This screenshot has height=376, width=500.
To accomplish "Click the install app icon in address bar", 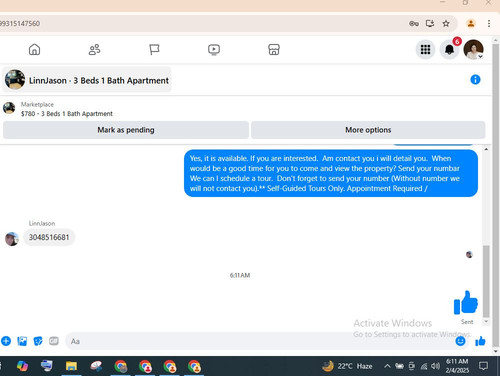I will point(430,24).
